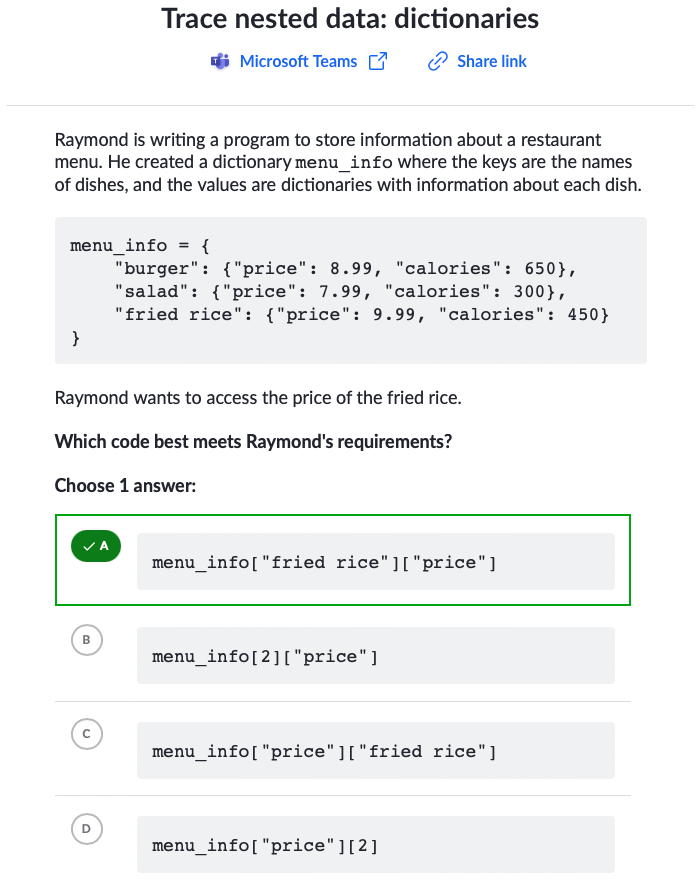Choose answer option D radio button
The height and width of the screenshot is (883, 700).
pos(87,828)
